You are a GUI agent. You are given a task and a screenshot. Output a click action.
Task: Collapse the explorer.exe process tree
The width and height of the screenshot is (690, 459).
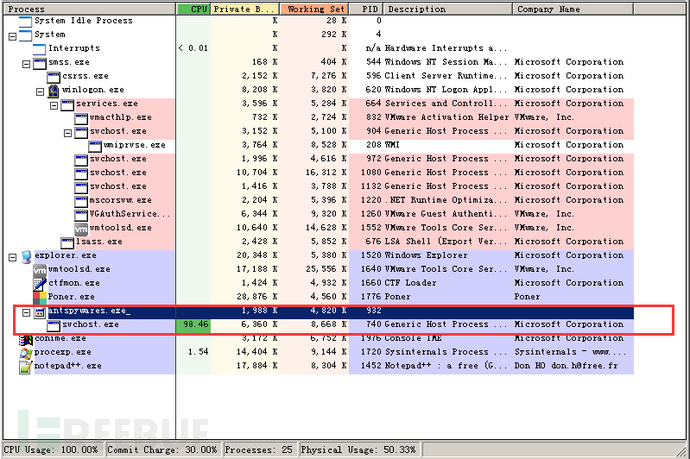12,256
